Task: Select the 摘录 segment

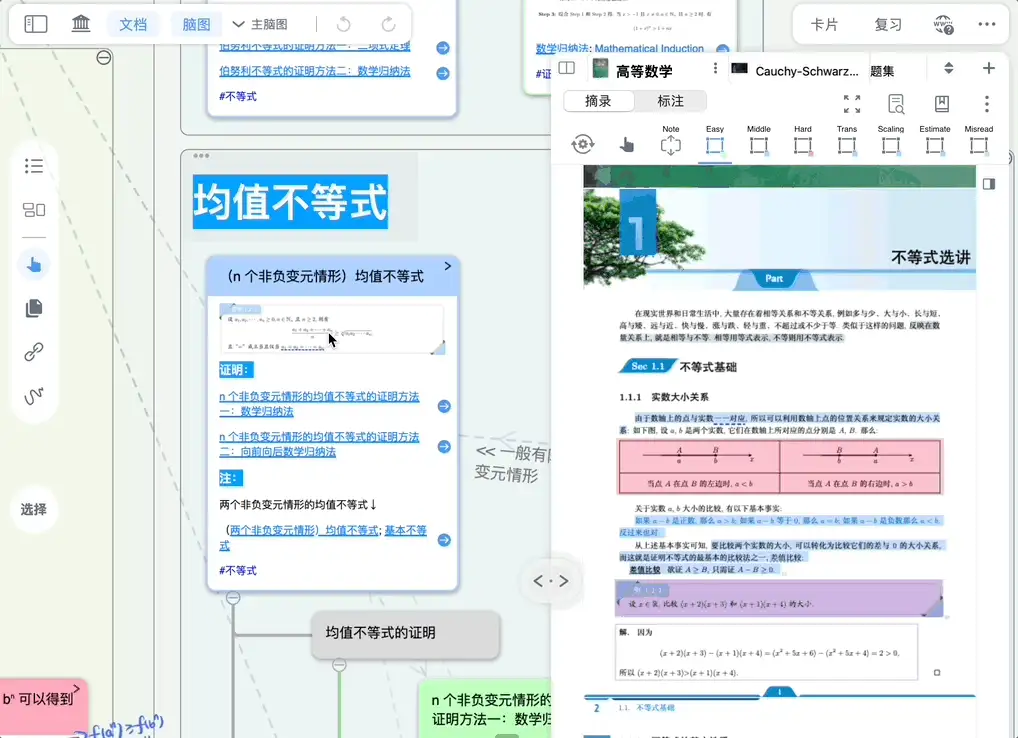Action: point(598,101)
